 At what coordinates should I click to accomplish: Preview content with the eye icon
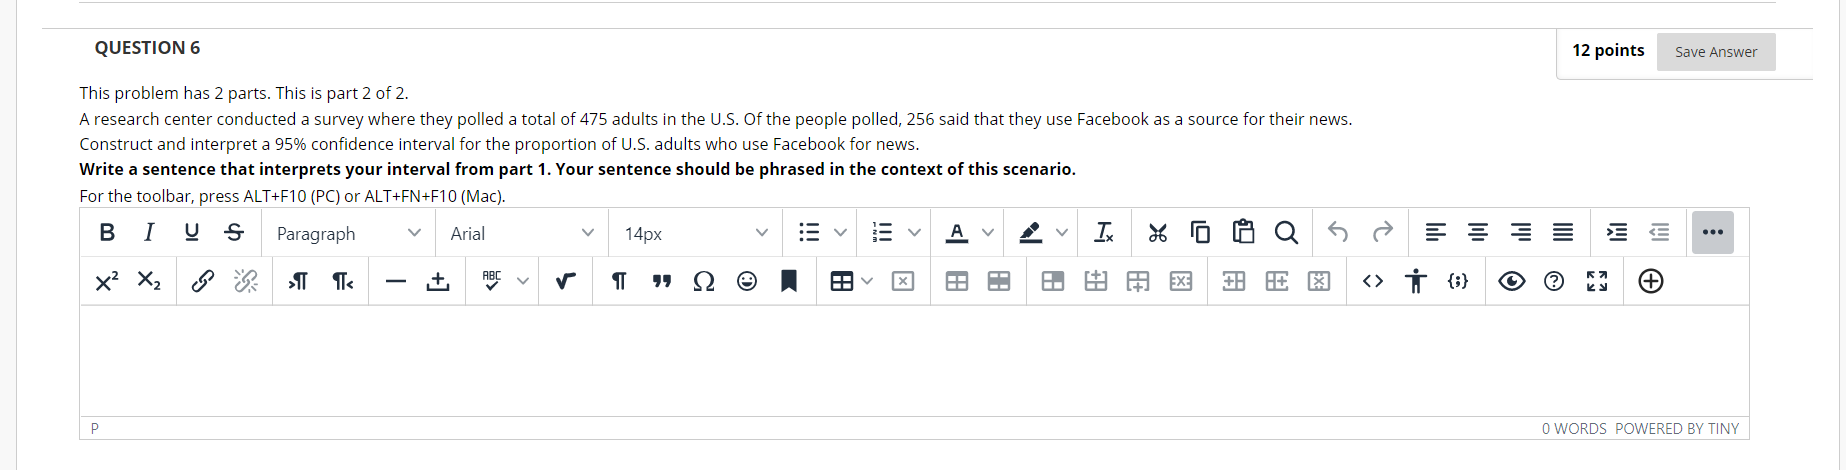[1511, 281]
